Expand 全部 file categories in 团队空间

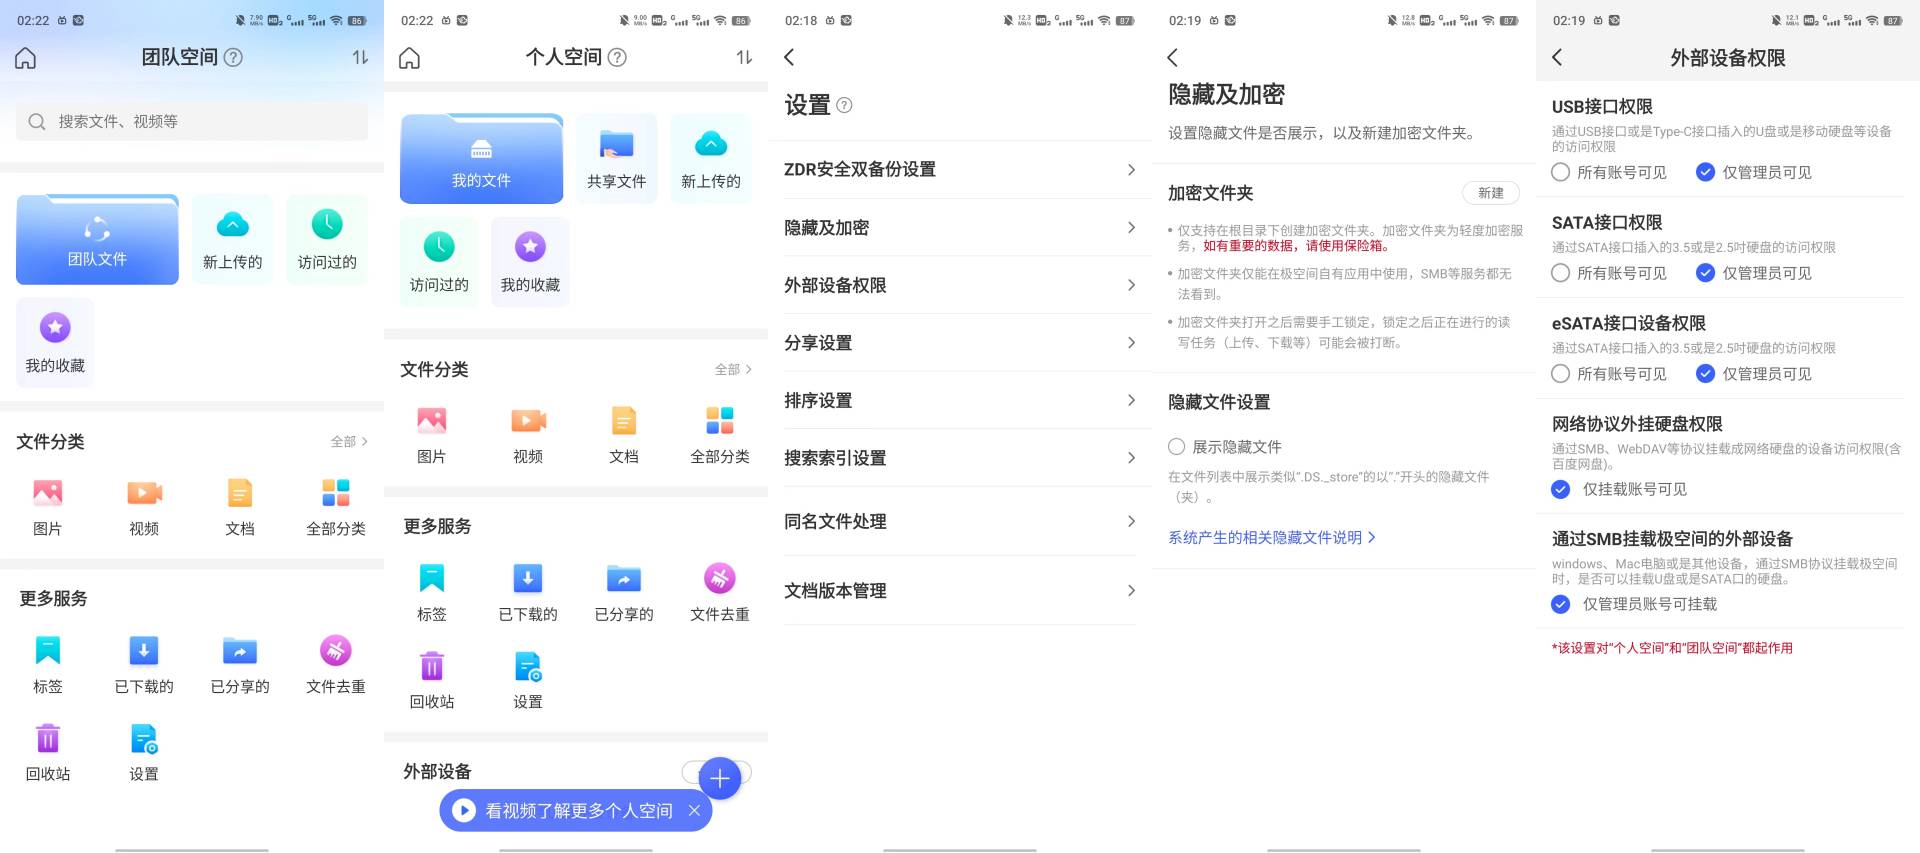tap(349, 441)
